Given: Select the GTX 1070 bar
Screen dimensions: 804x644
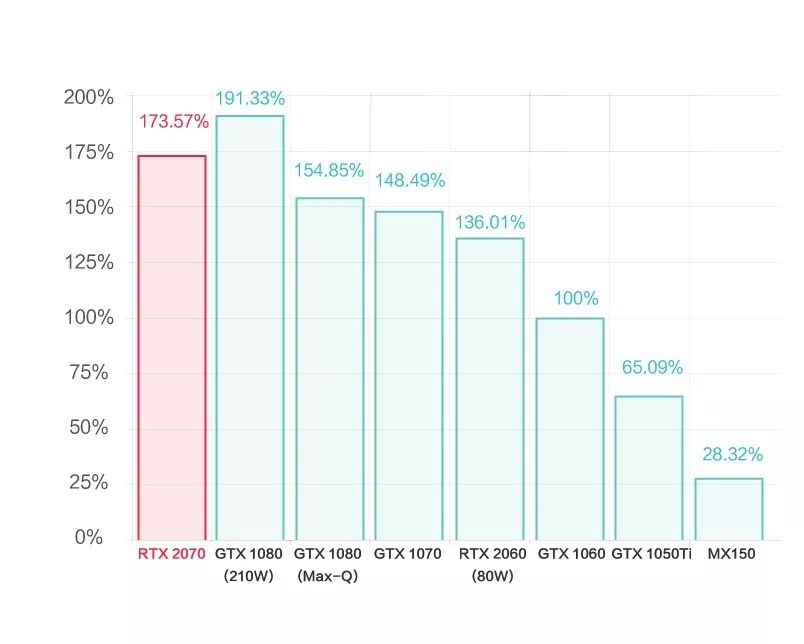Looking at the screenshot, I should pyautogui.click(x=409, y=375).
